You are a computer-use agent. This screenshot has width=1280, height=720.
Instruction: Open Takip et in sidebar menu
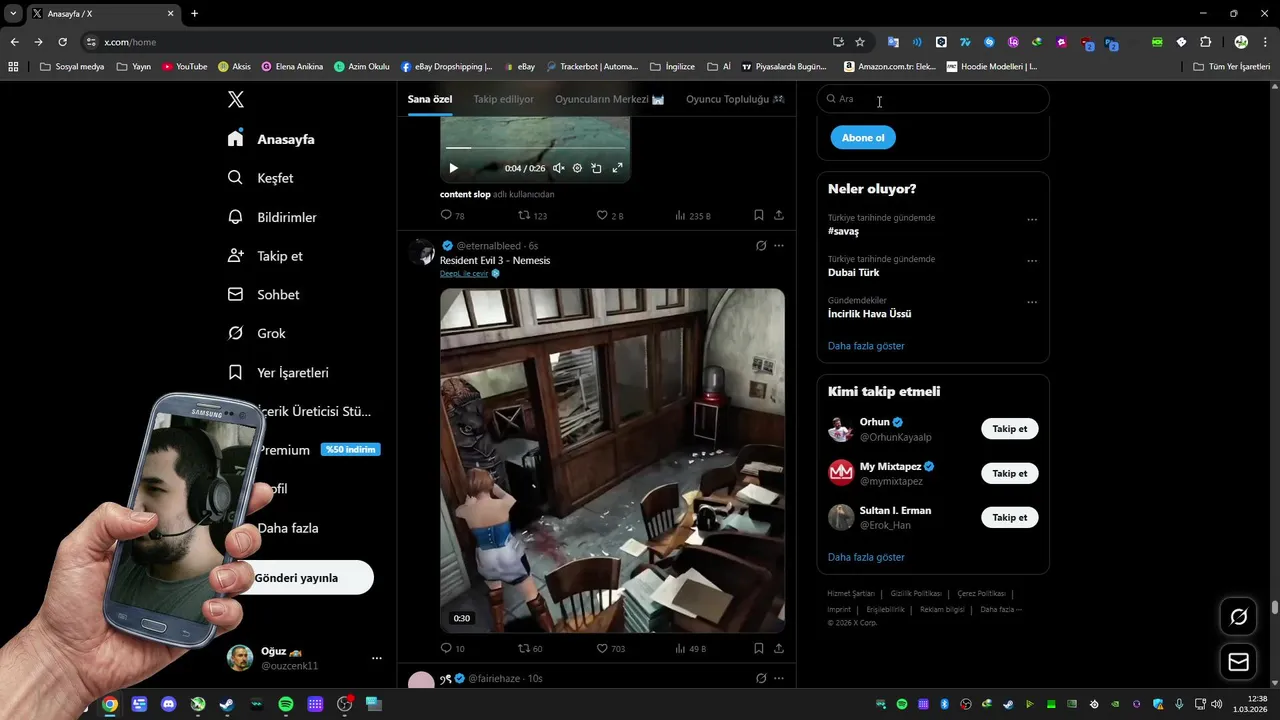[x=266, y=256]
